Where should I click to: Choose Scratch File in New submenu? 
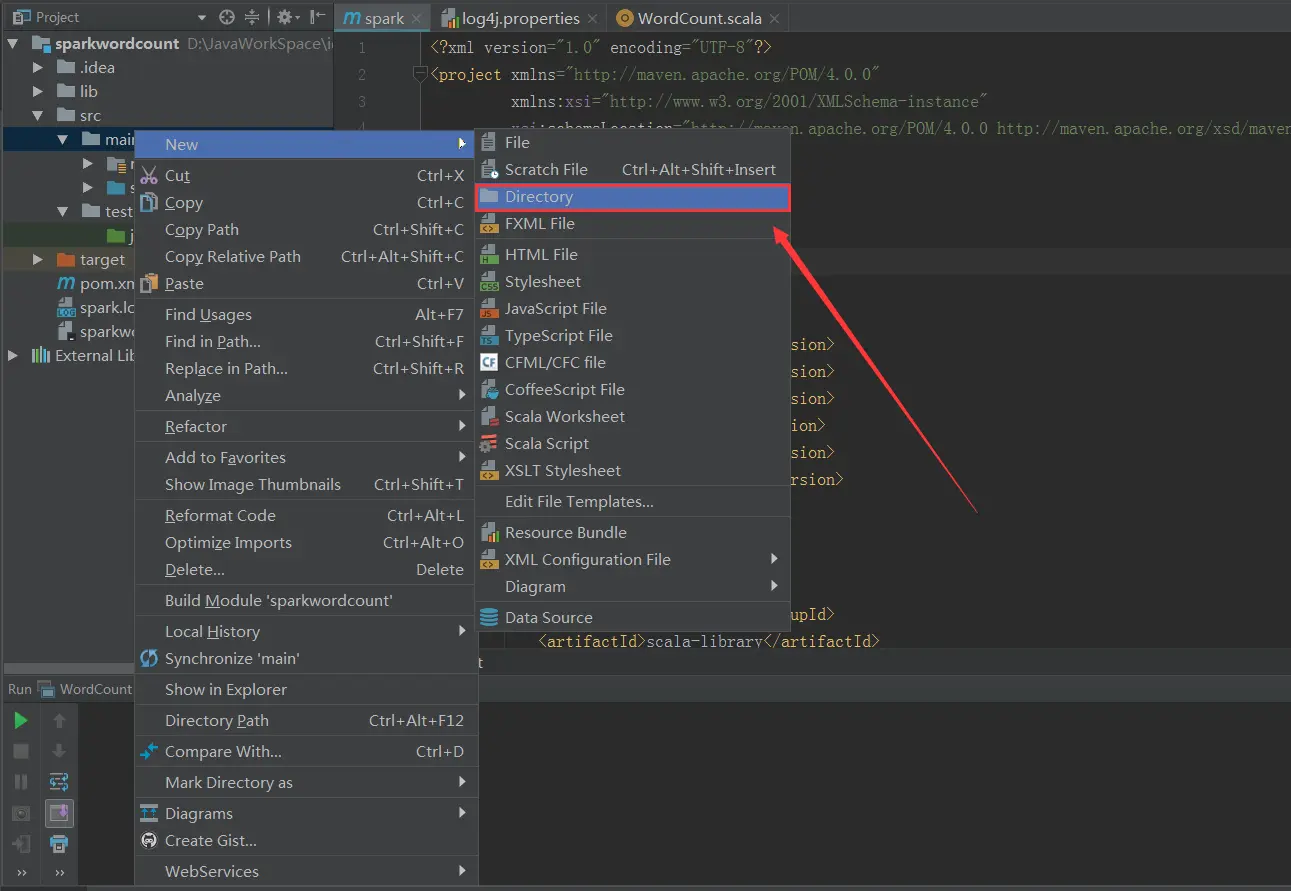pos(633,169)
